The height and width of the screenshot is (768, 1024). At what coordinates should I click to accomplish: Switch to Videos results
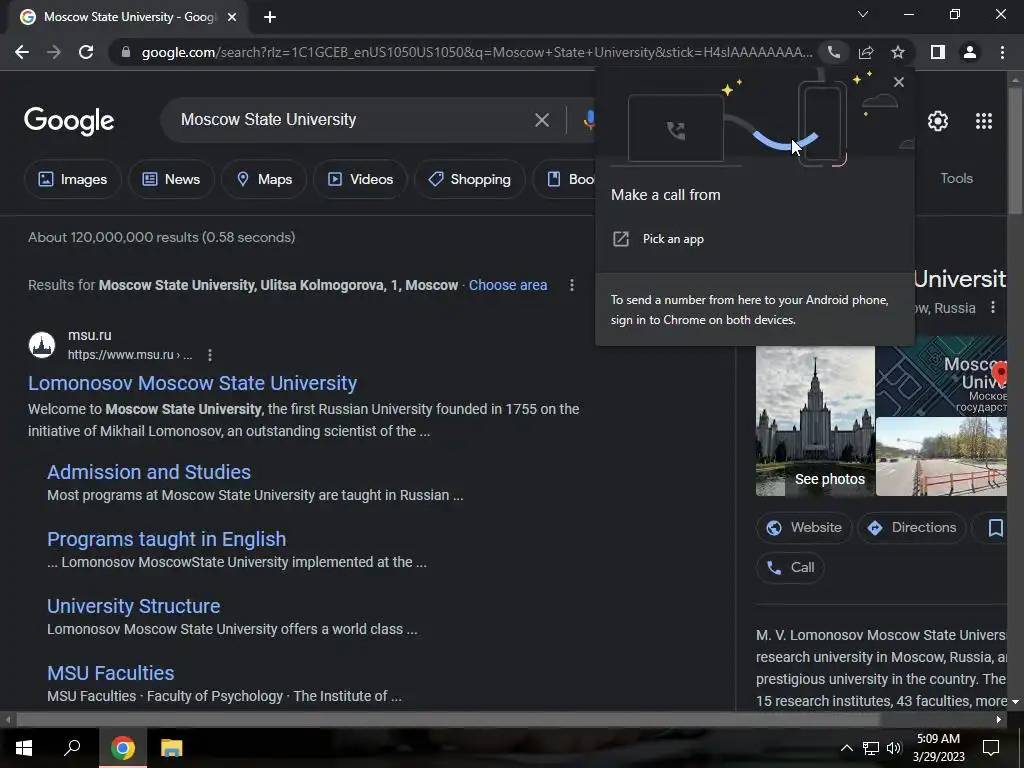[x=360, y=179]
